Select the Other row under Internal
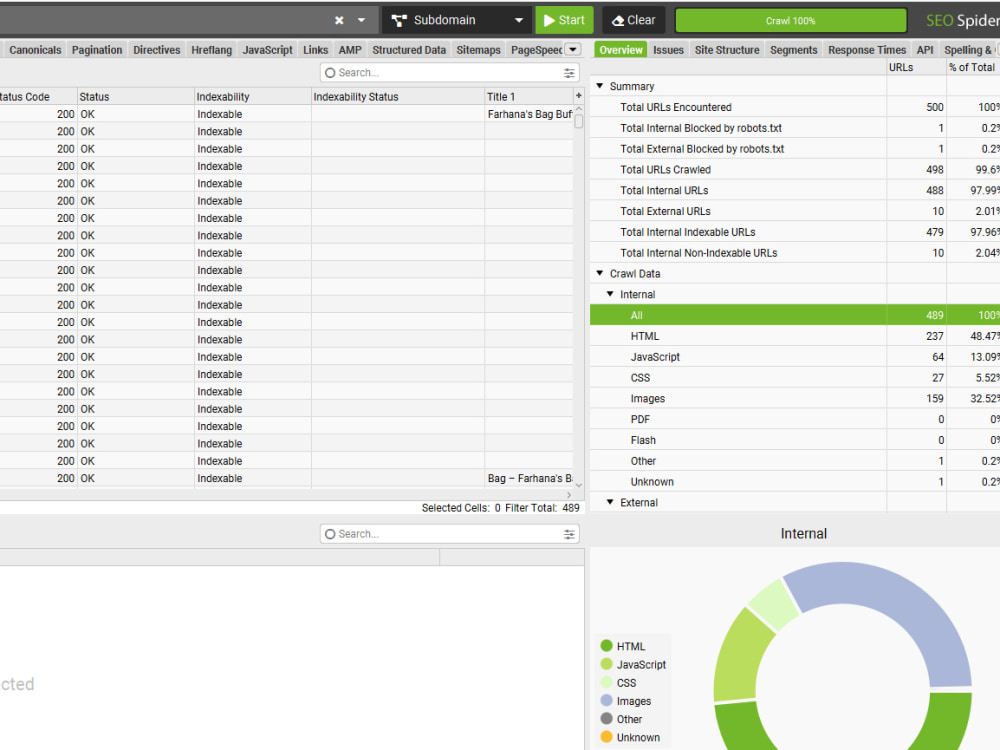 click(x=795, y=461)
